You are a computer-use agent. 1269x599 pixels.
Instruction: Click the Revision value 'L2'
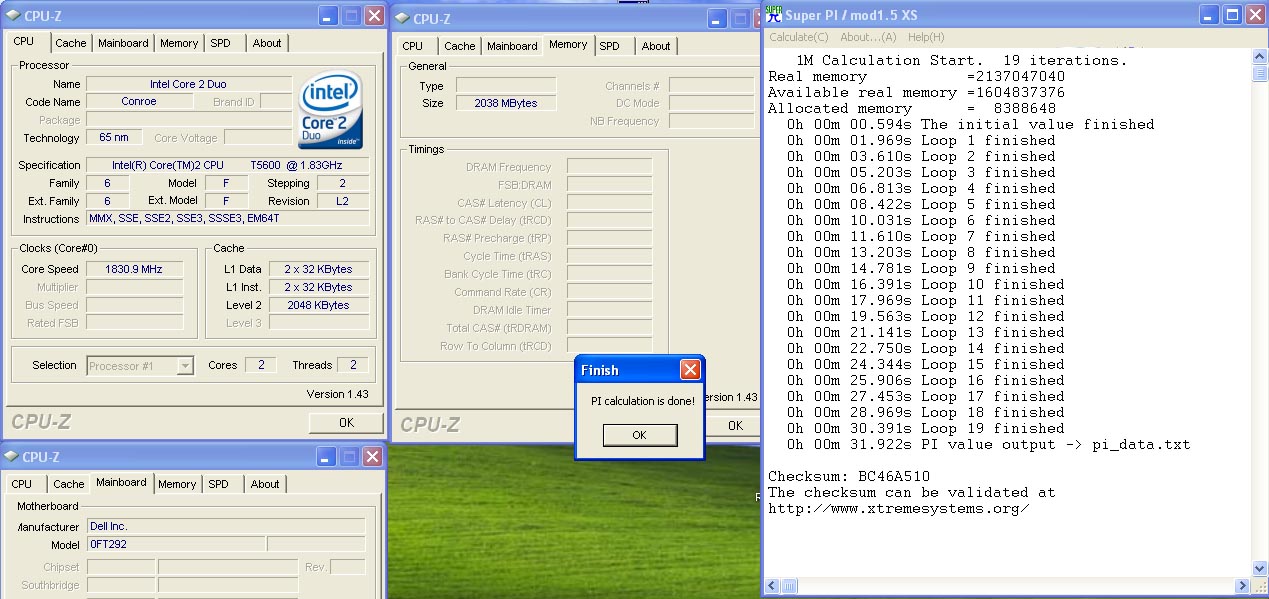[343, 201]
